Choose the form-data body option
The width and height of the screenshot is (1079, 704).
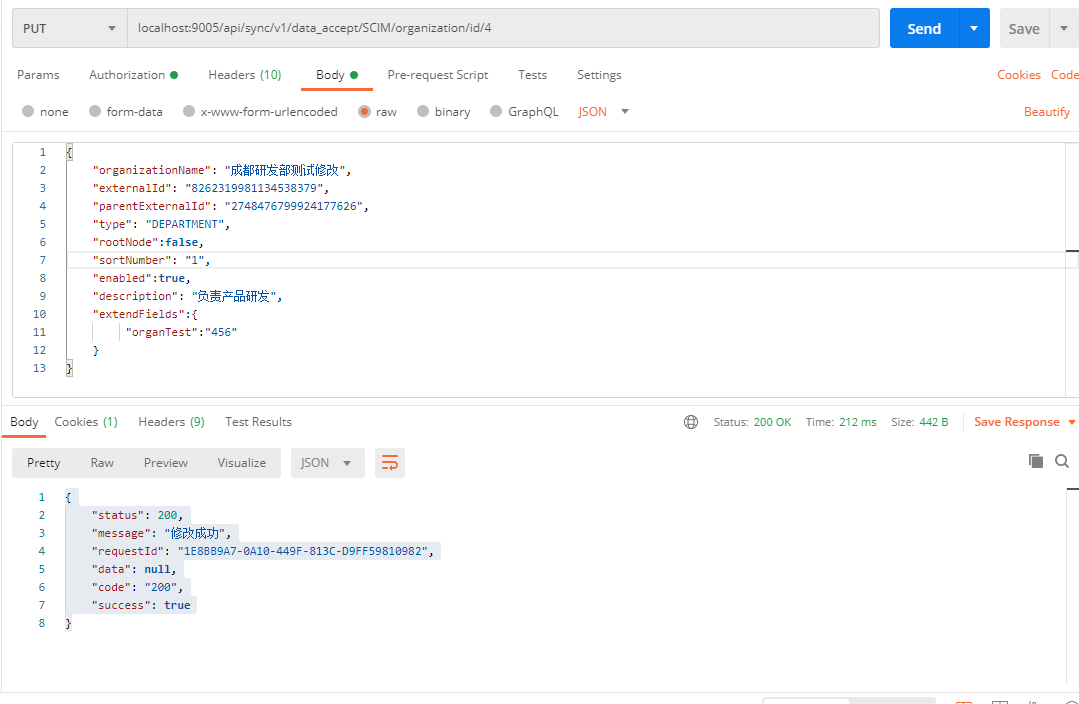pyautogui.click(x=96, y=112)
